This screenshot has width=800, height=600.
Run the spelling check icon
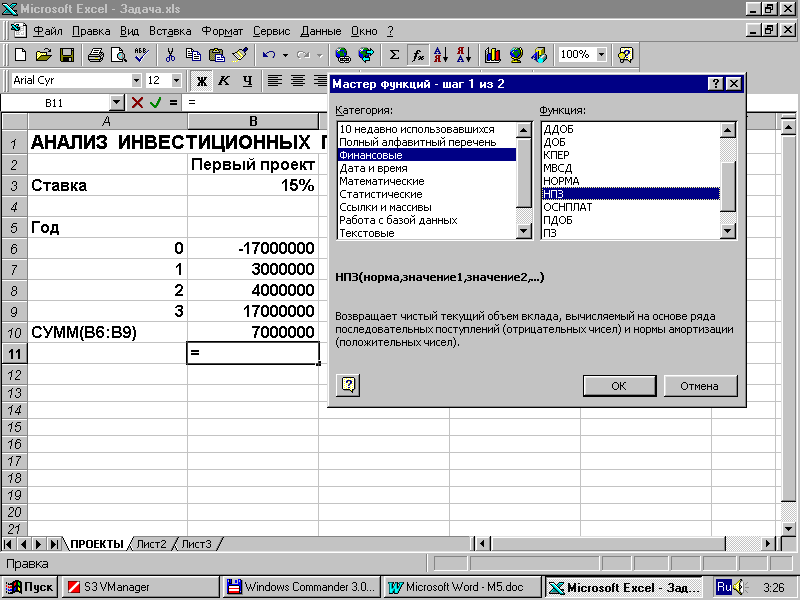141,55
